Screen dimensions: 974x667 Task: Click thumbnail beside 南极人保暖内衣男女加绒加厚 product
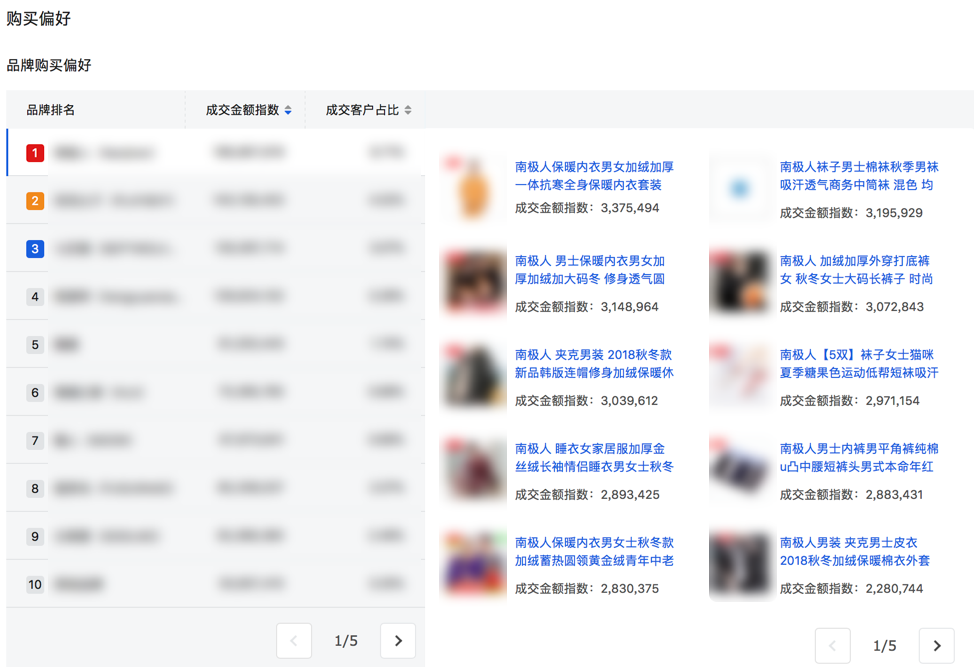[473, 188]
